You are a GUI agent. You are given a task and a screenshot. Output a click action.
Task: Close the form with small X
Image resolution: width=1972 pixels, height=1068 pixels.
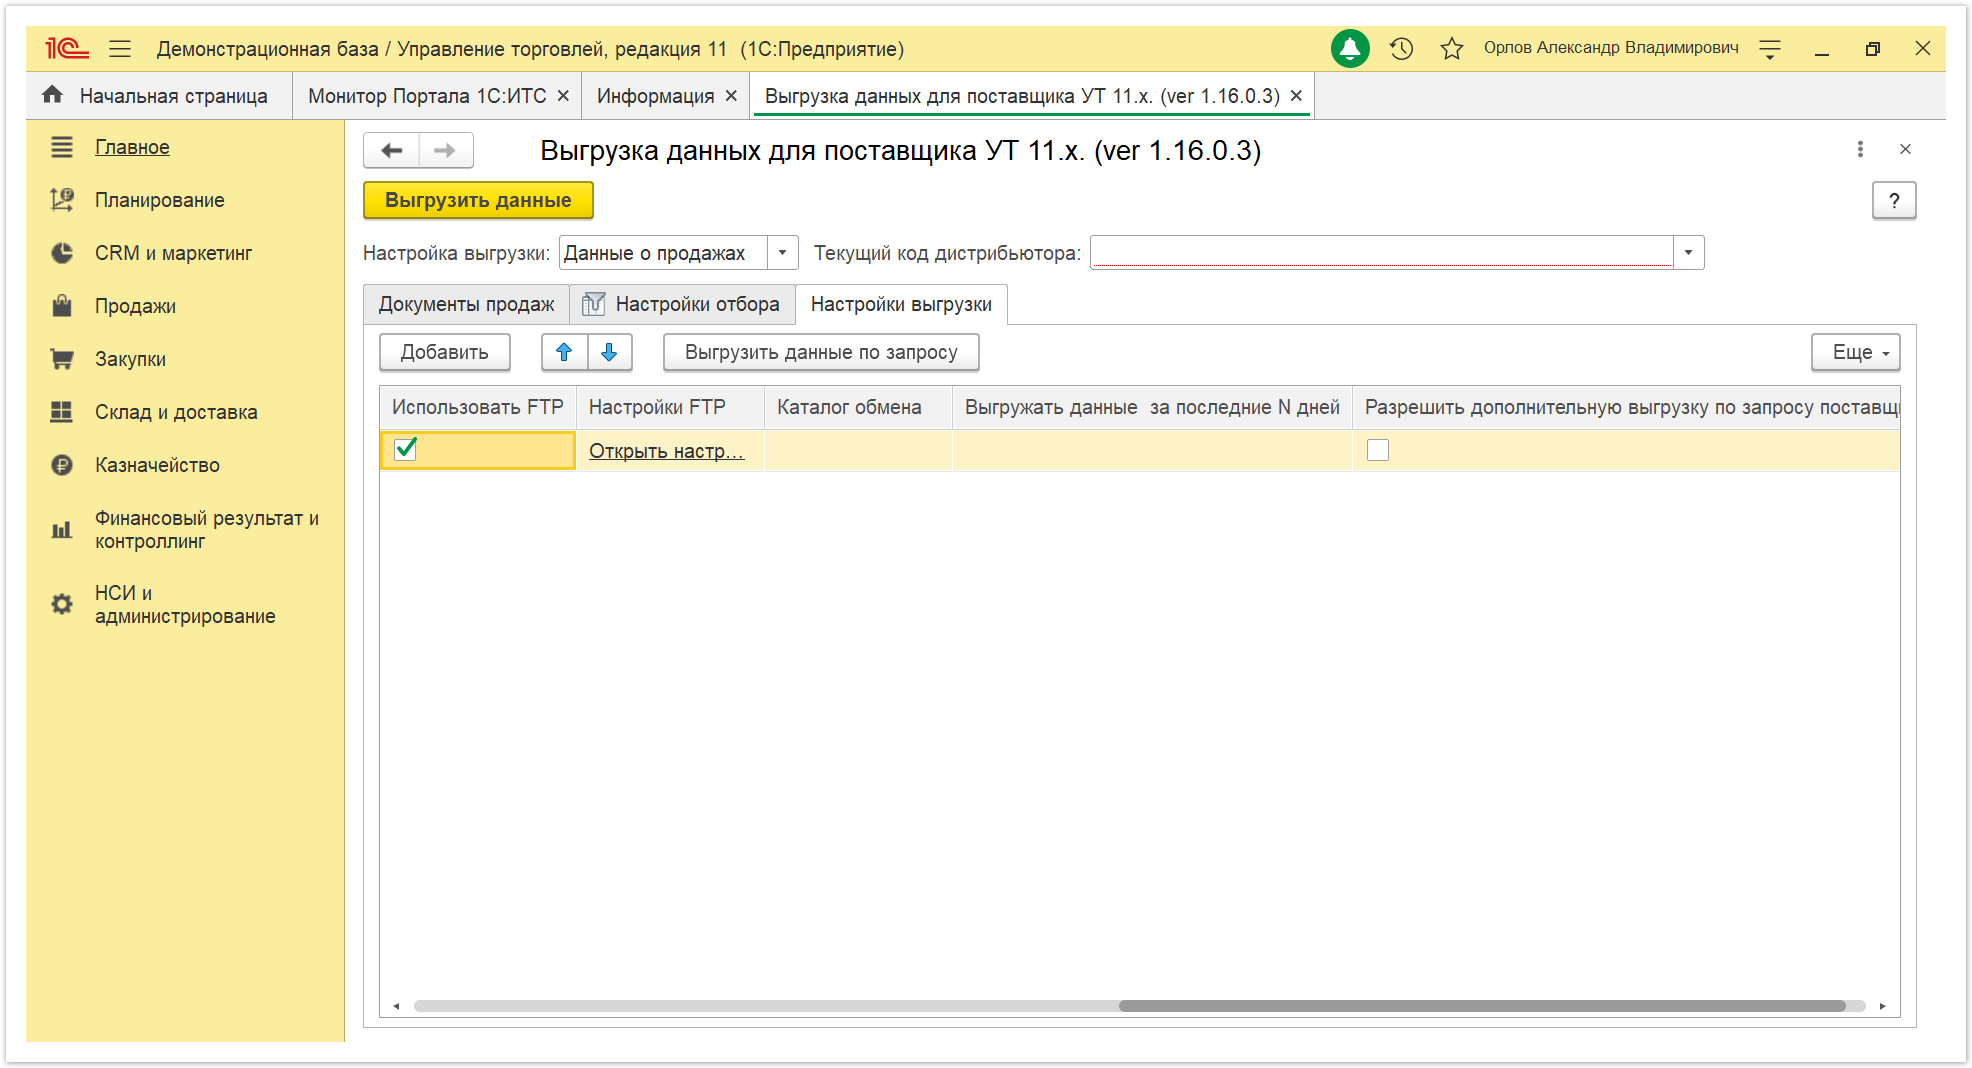click(1905, 149)
